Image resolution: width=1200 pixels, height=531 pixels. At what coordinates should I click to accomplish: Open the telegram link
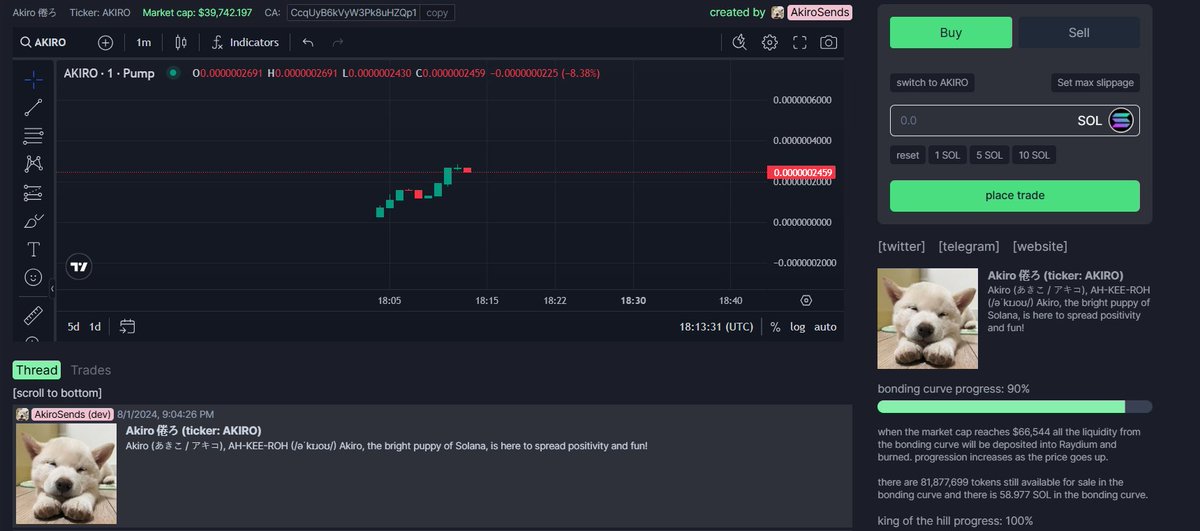[x=968, y=246]
